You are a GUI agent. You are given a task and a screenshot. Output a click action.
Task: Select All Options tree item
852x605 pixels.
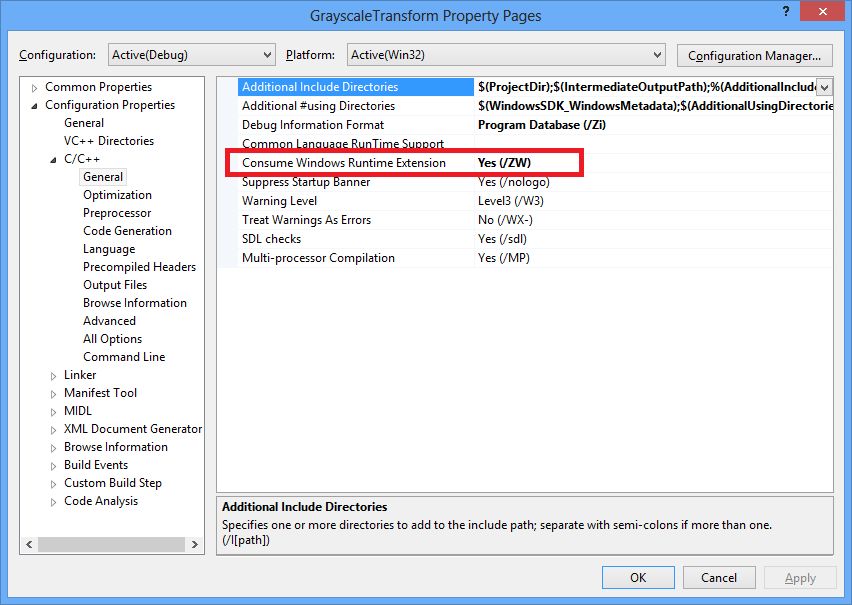[112, 338]
